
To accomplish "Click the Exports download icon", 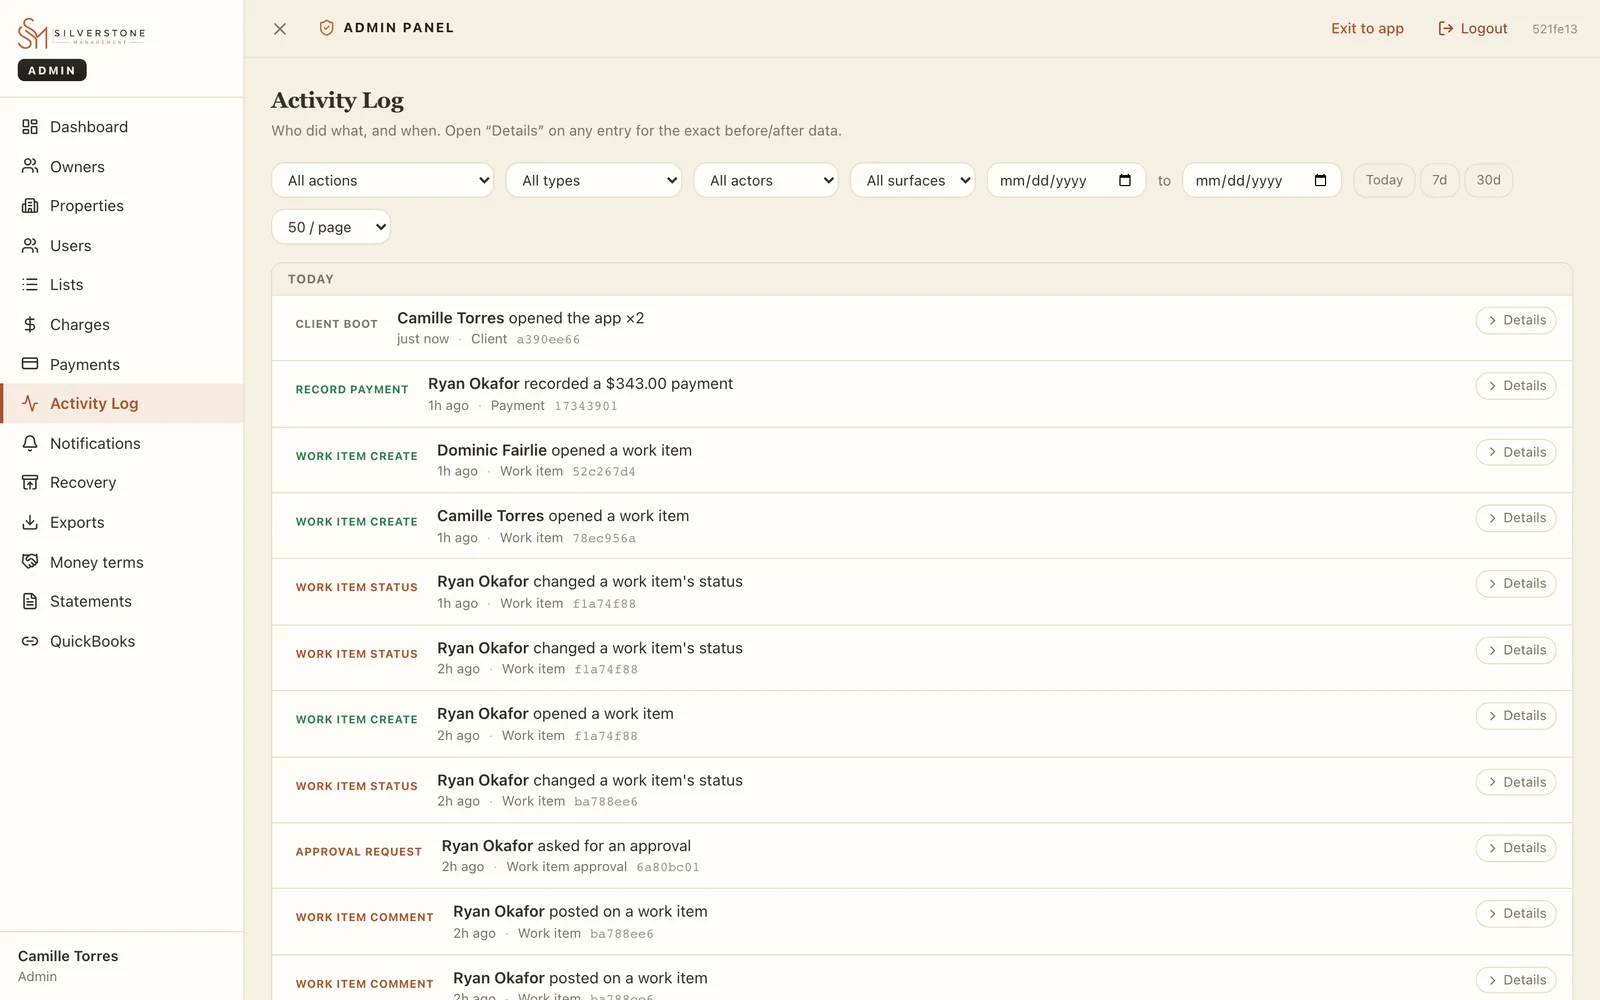I will (x=30, y=522).
